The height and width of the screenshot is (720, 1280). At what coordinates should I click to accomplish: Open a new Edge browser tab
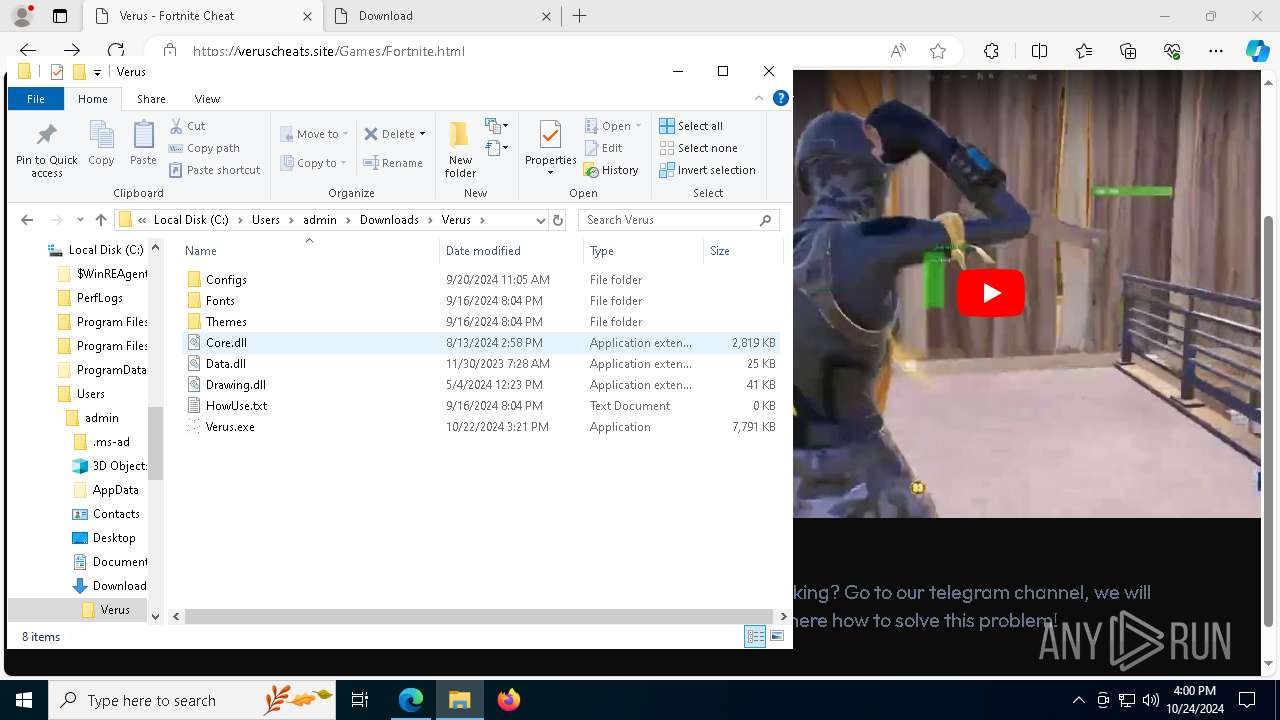(x=579, y=16)
